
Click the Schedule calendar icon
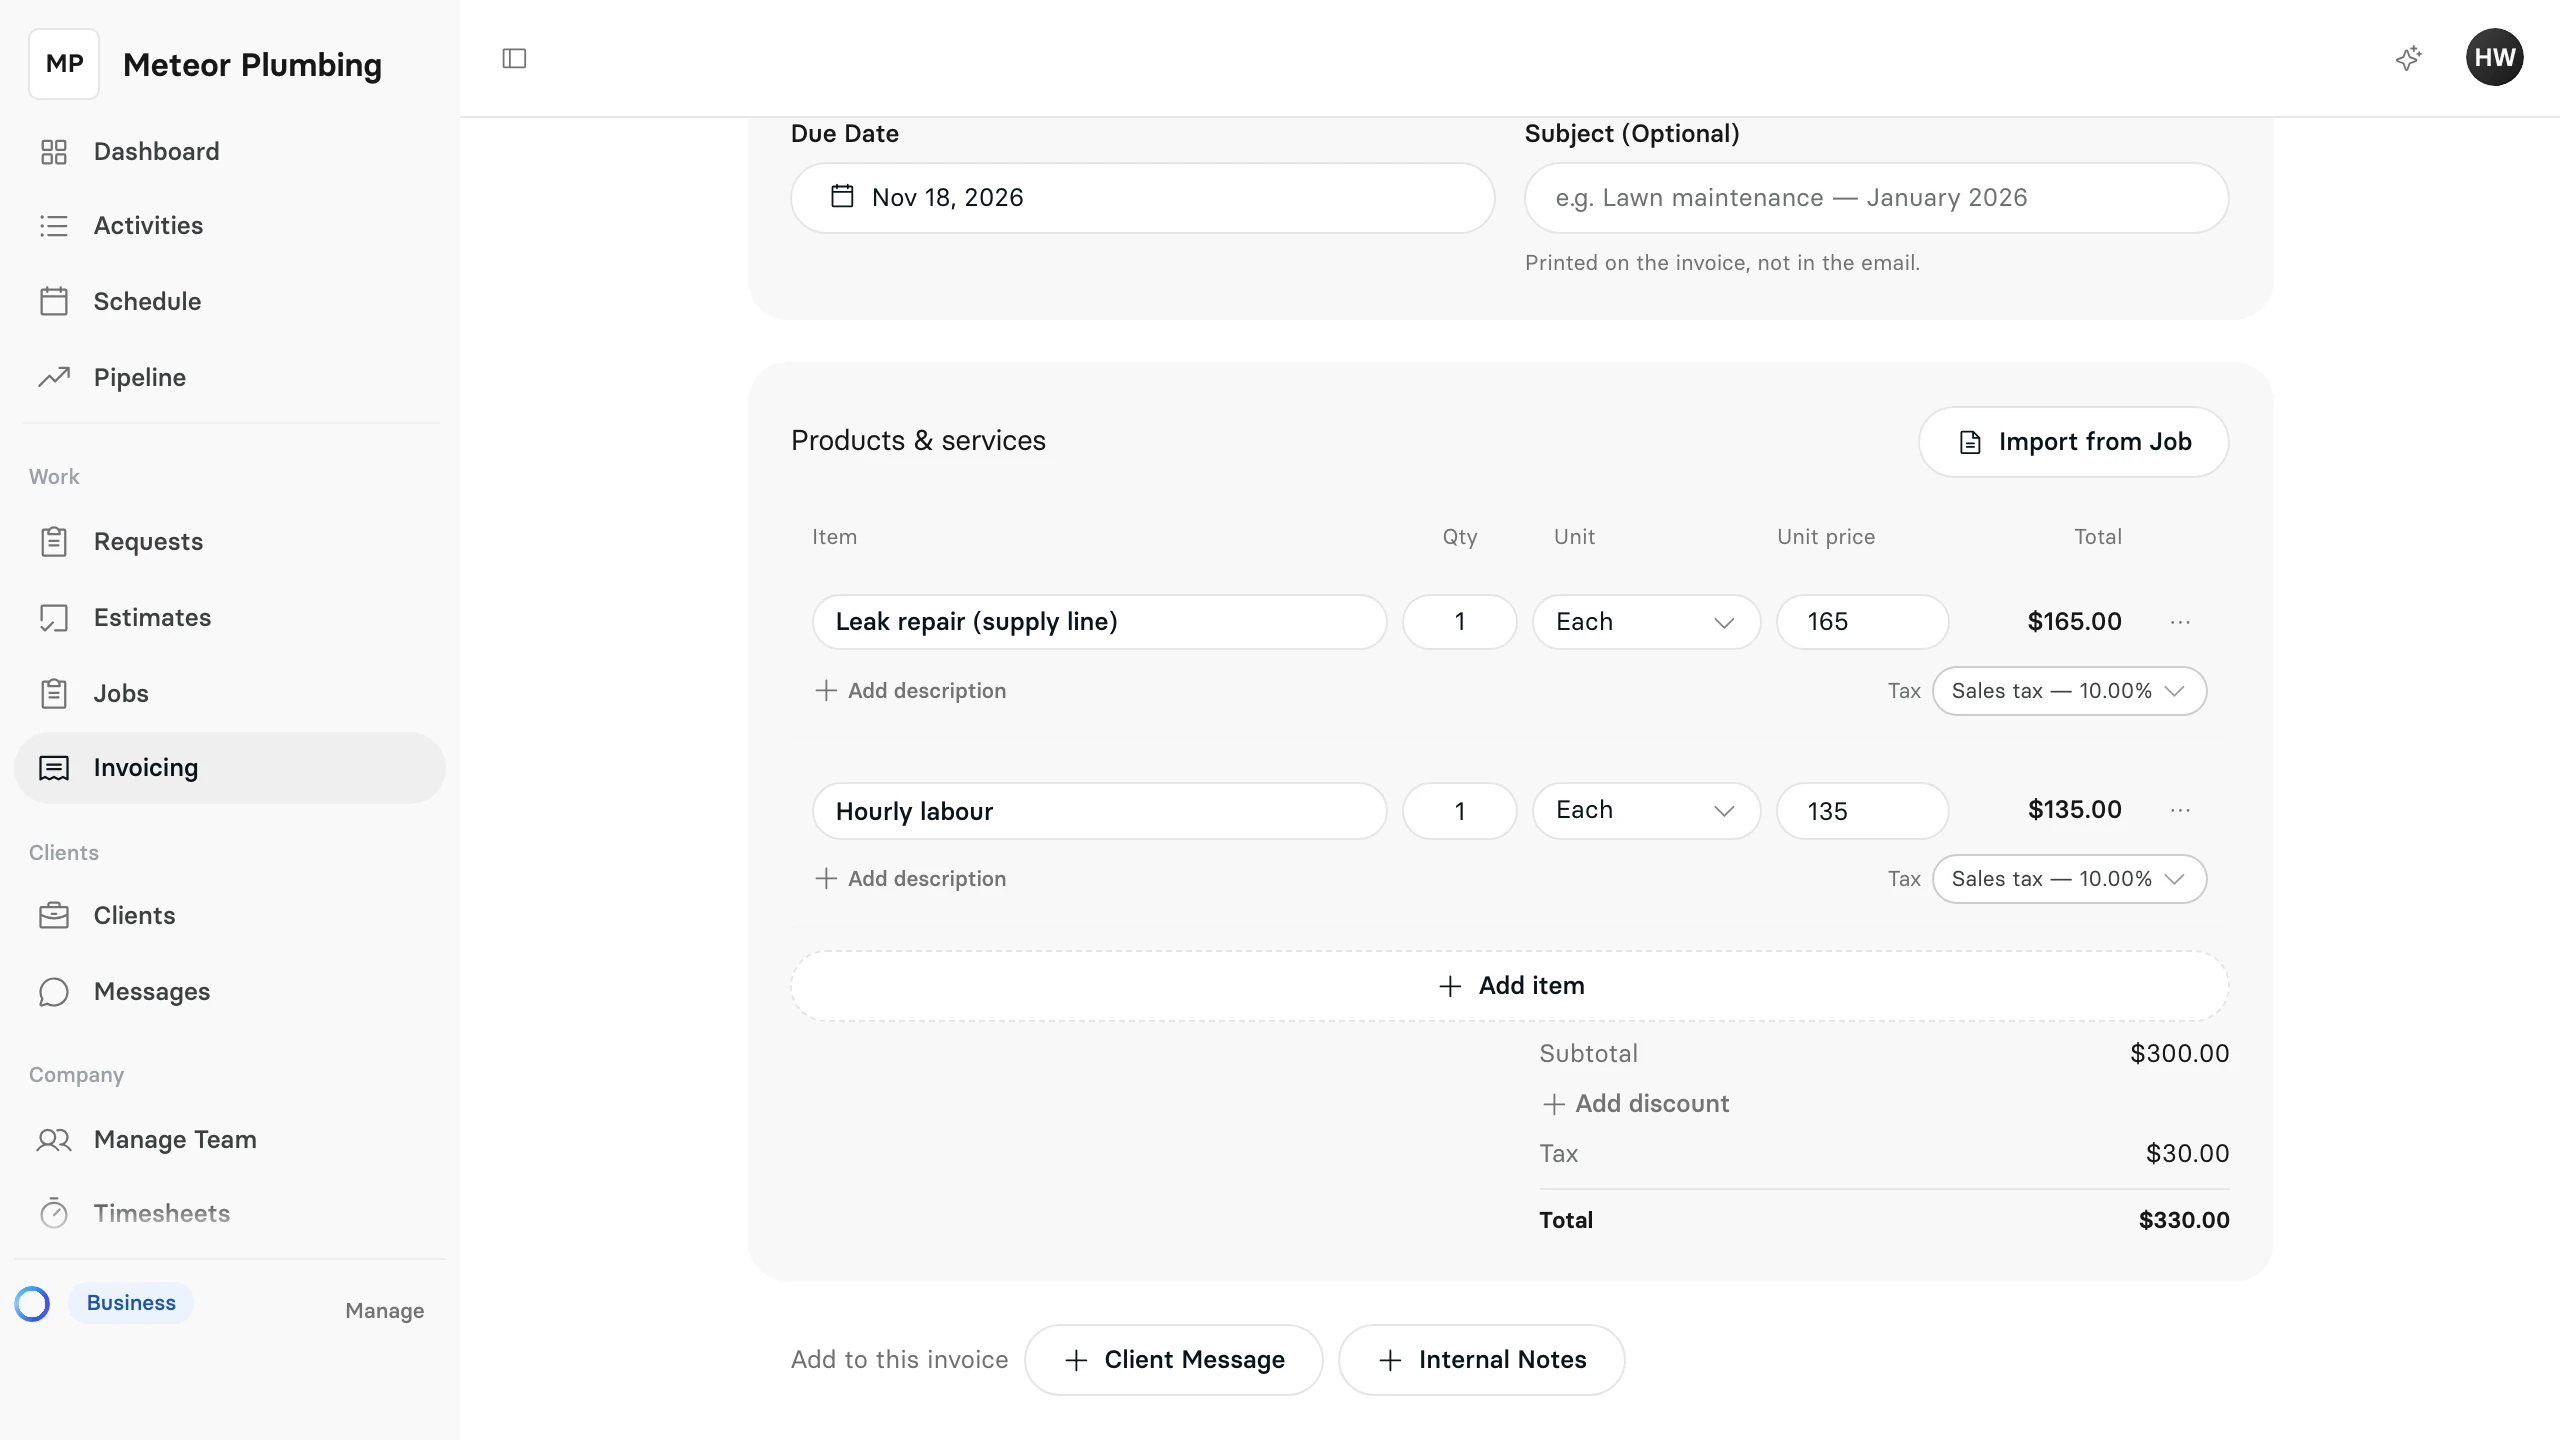tap(54, 301)
